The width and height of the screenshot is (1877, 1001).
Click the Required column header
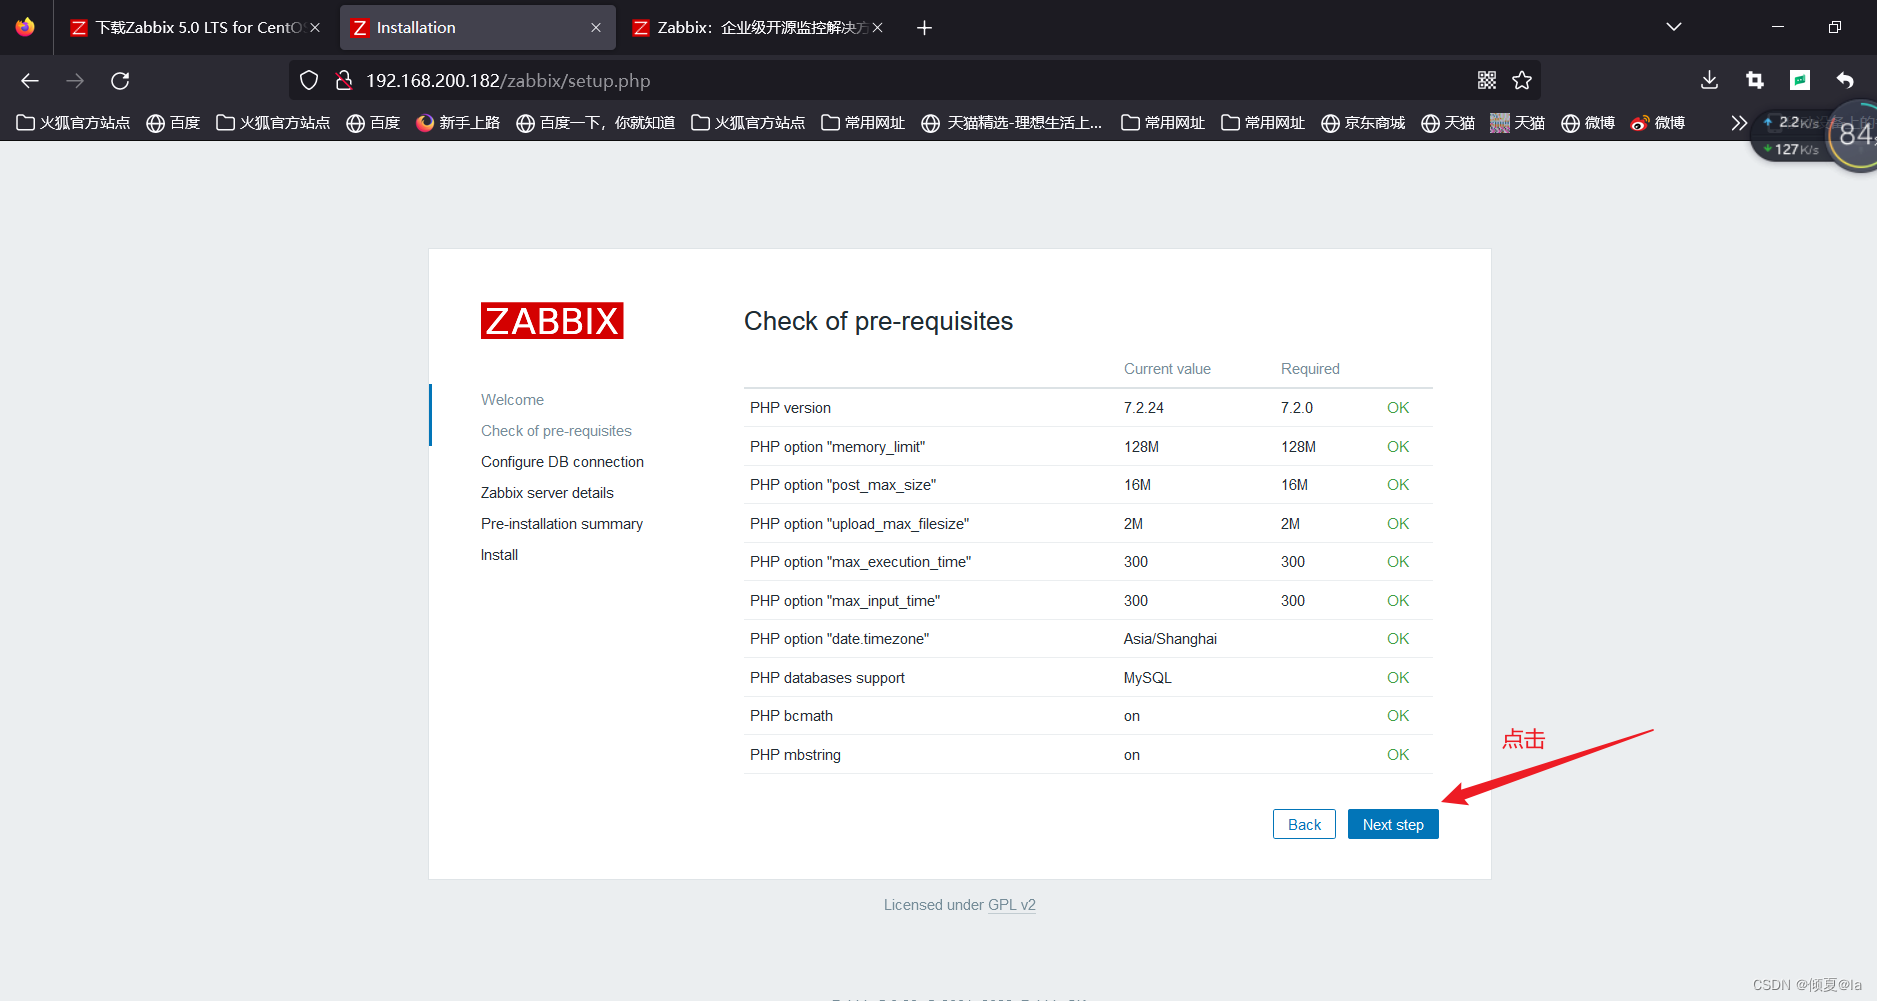[x=1310, y=369]
